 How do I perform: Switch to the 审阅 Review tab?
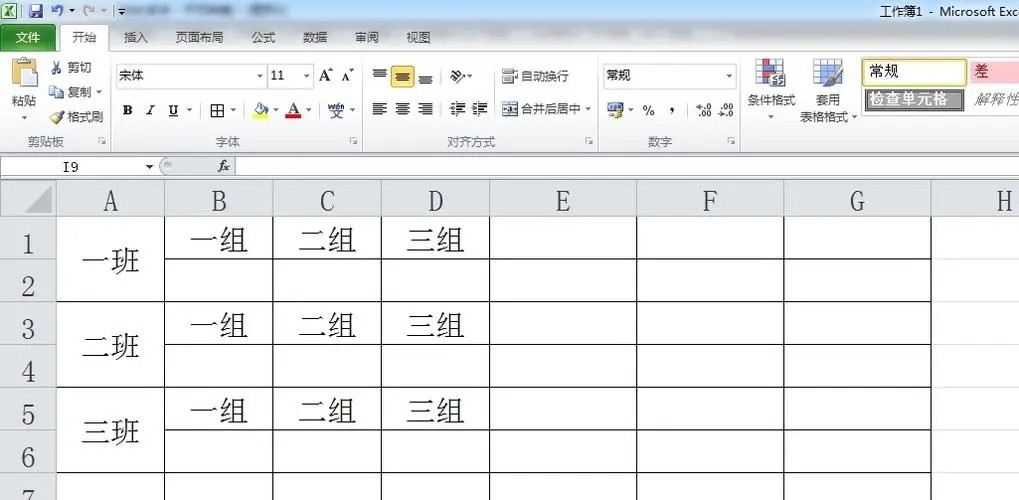pyautogui.click(x=367, y=38)
